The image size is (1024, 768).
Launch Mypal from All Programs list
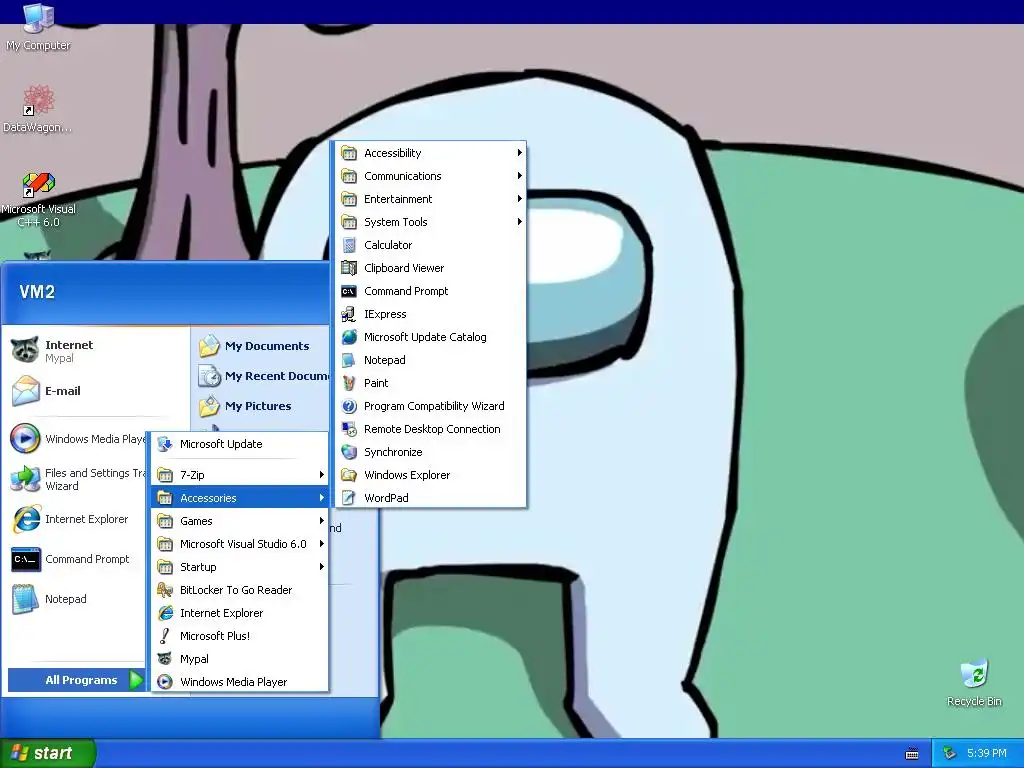[x=240, y=659]
